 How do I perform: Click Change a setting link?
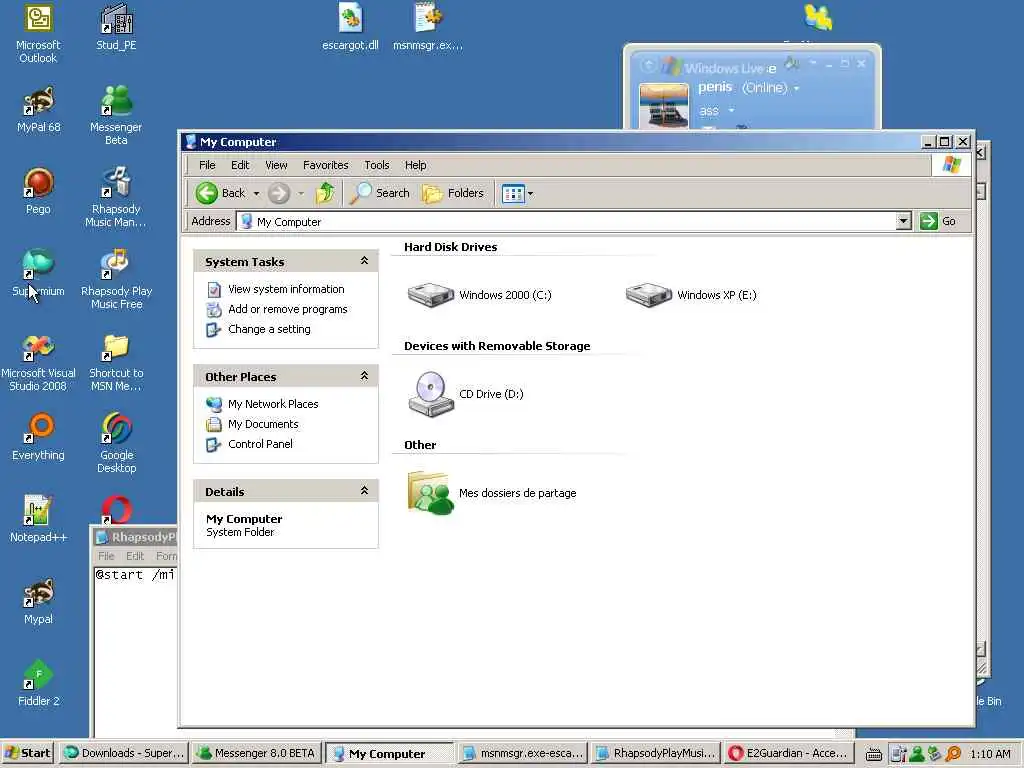coord(269,329)
